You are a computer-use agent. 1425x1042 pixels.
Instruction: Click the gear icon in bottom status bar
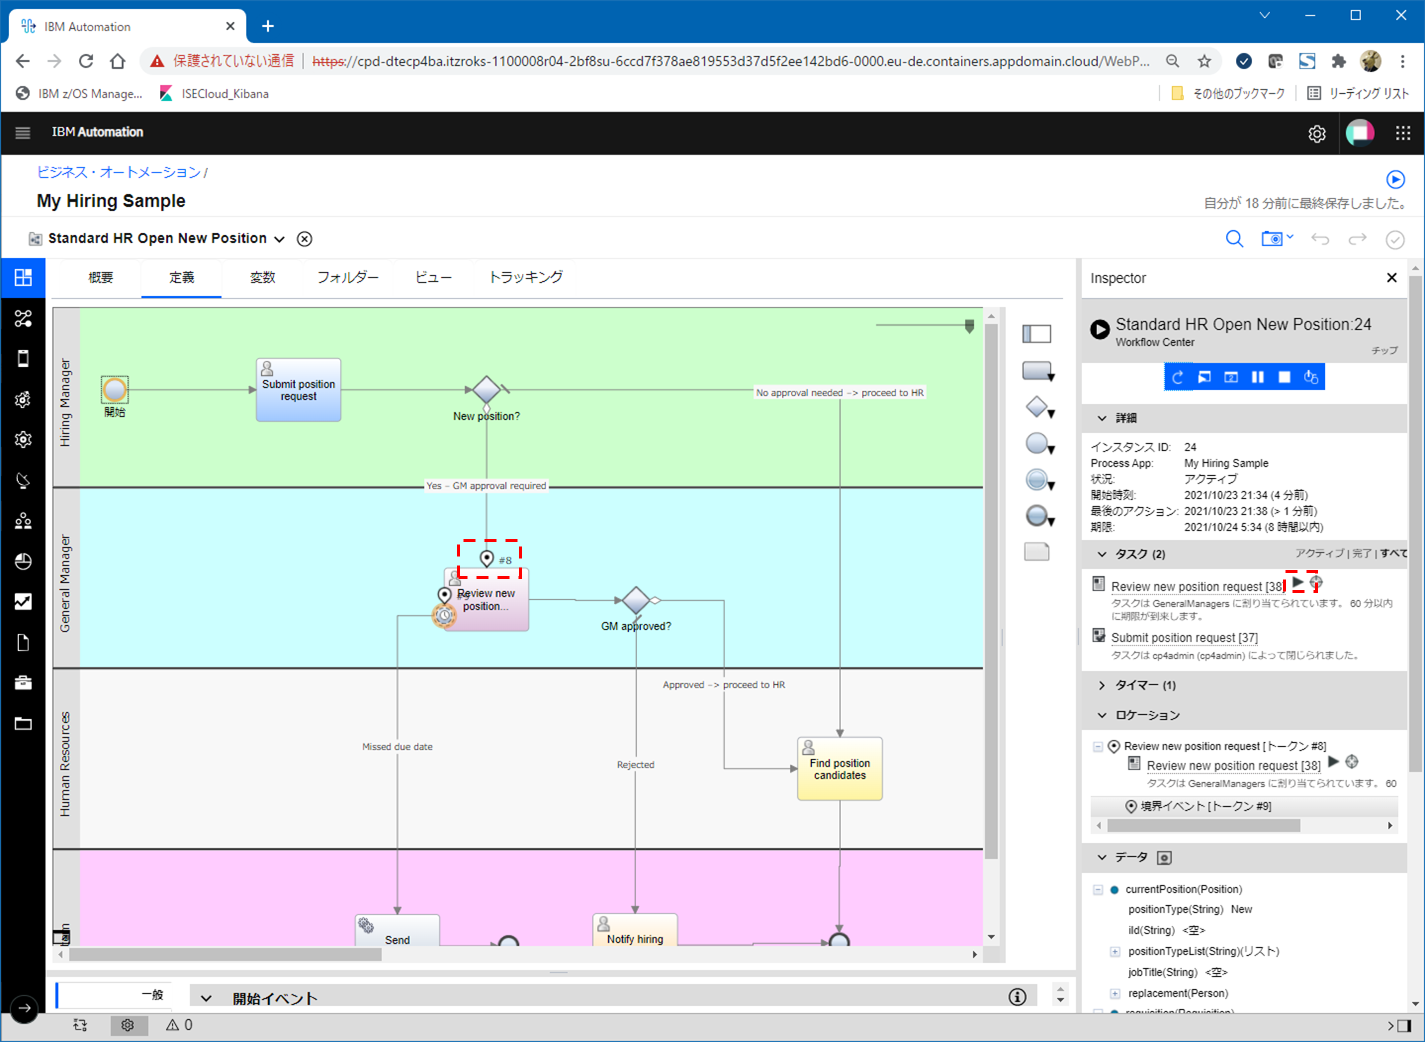(x=127, y=1025)
